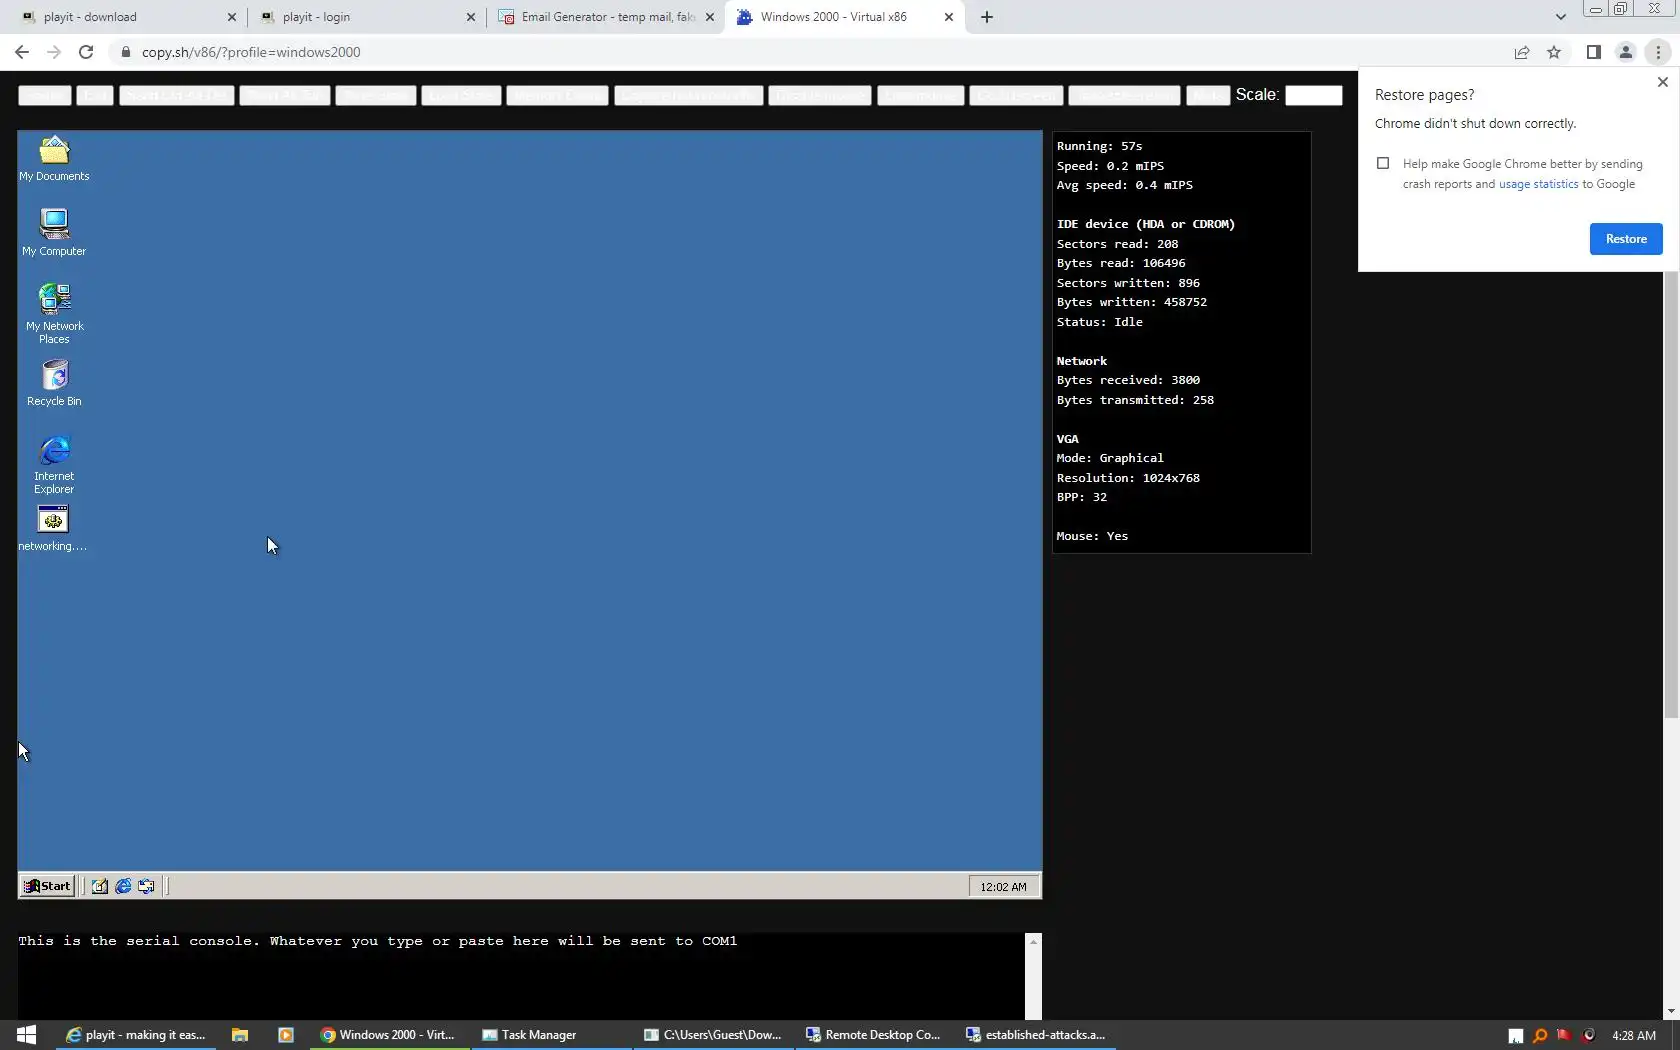Click the Windows 2000 clock showing 12:02 AM
Screen dimensions: 1680x1050
click(1003, 887)
